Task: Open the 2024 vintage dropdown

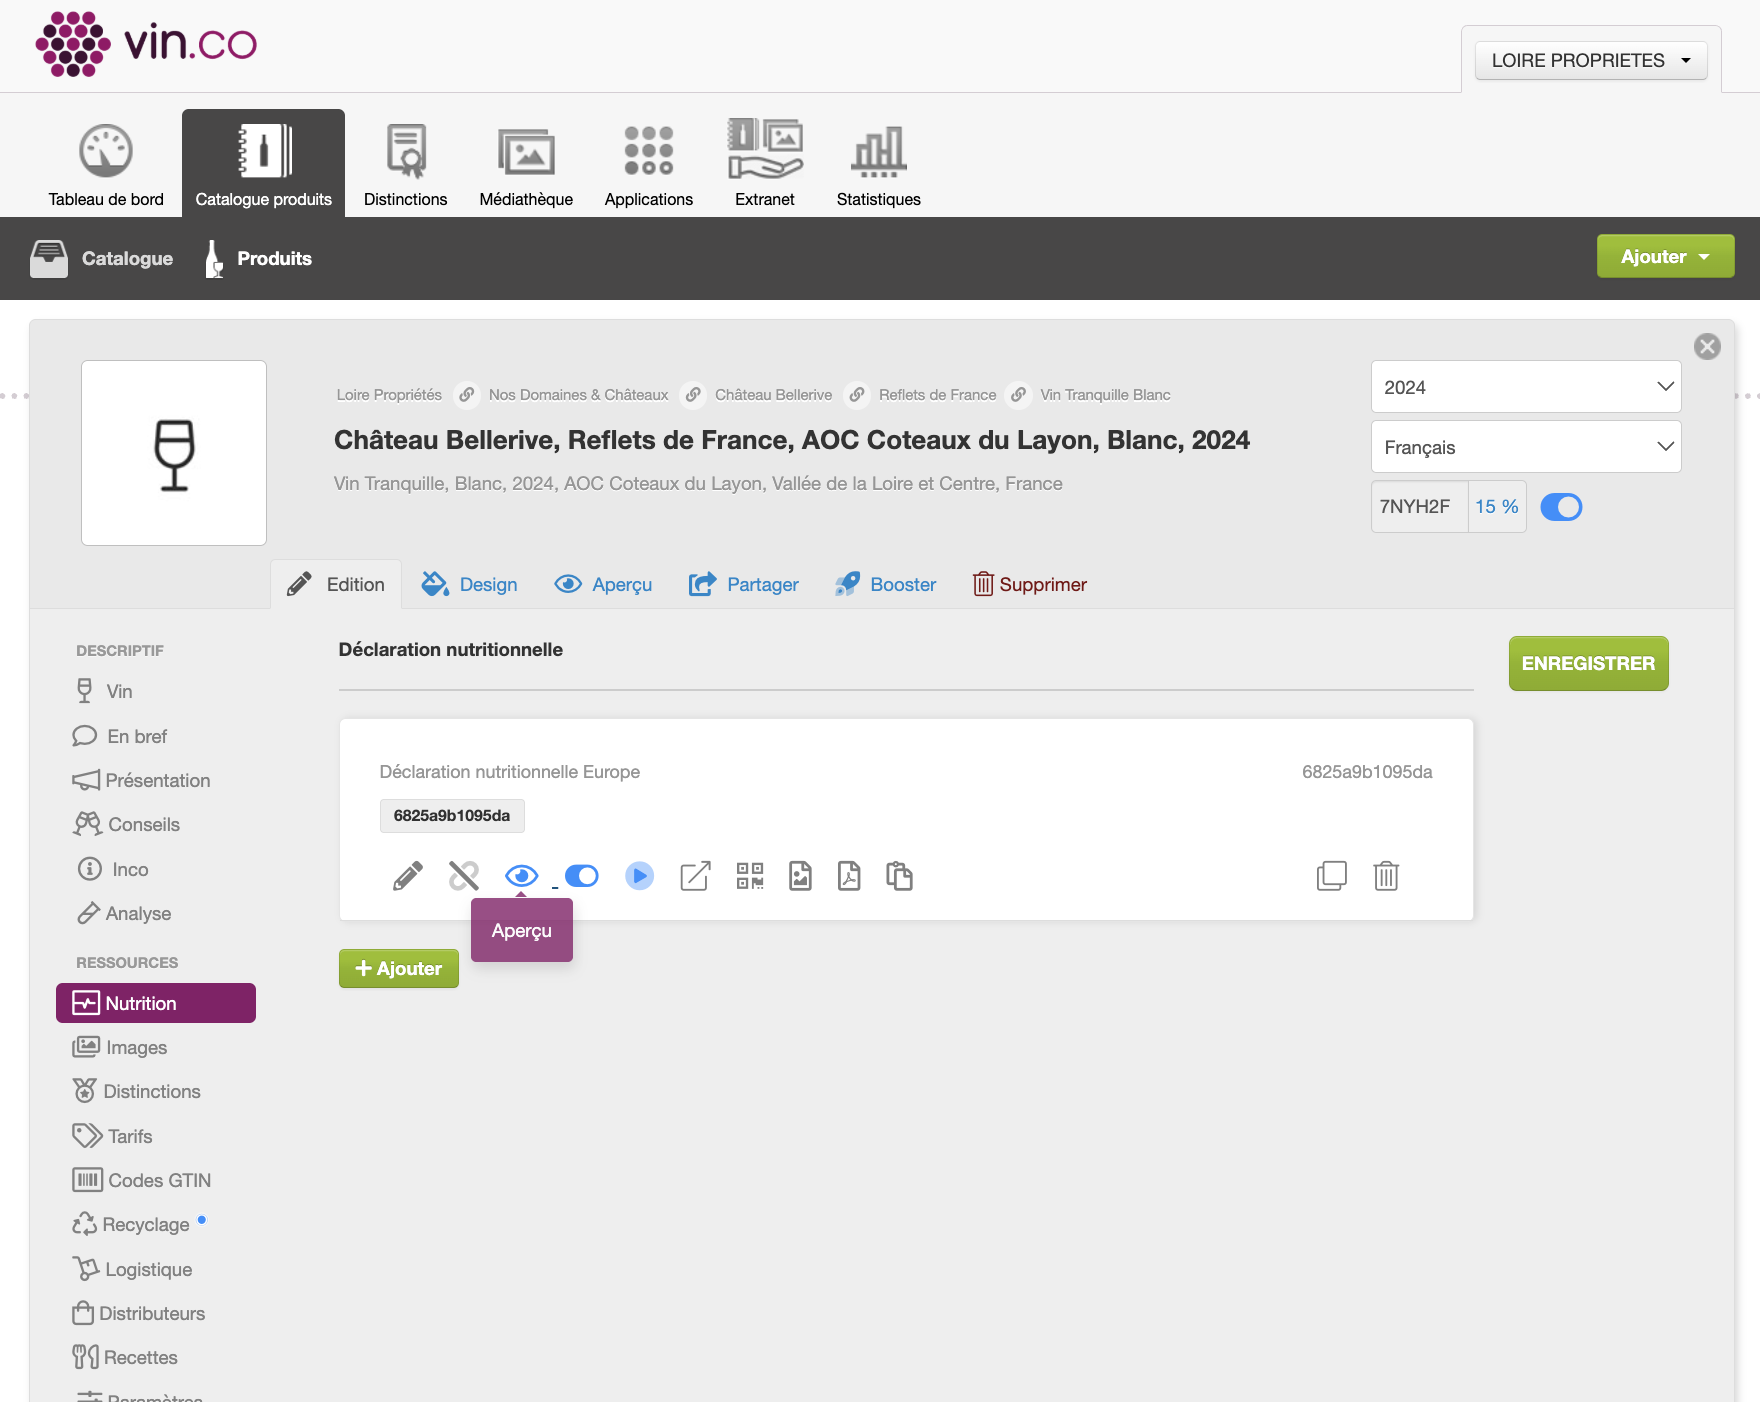Action: tap(1526, 387)
